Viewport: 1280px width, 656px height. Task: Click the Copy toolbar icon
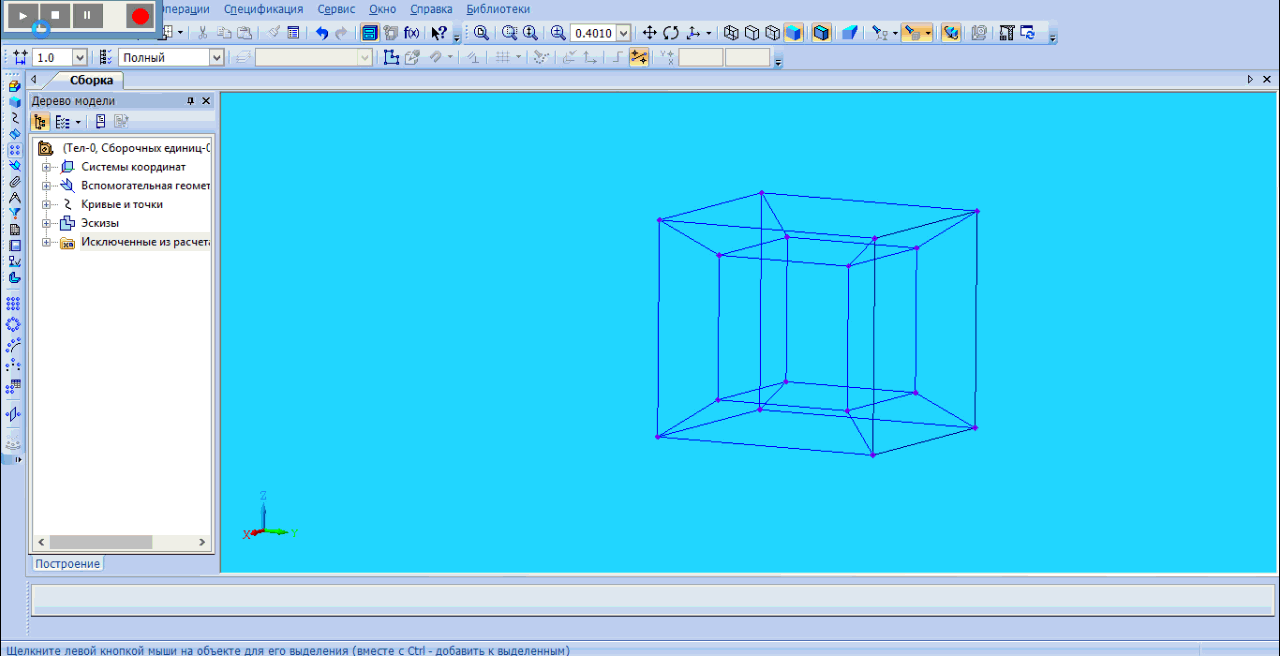pos(224,33)
